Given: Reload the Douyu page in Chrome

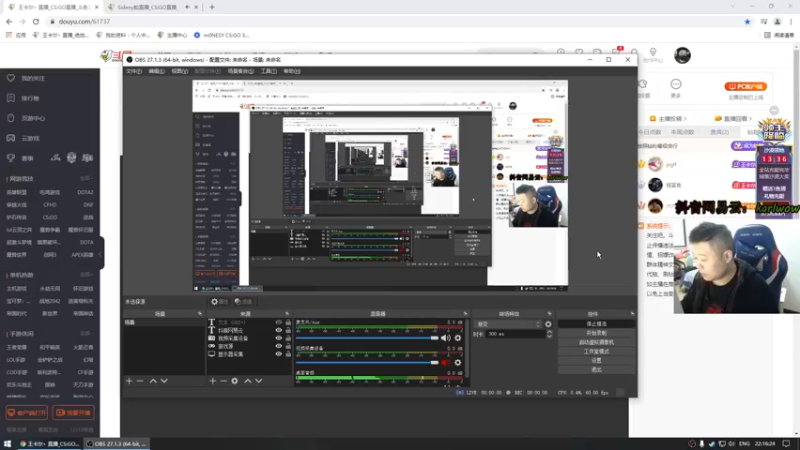Looking at the screenshot, I should click(x=36, y=21).
